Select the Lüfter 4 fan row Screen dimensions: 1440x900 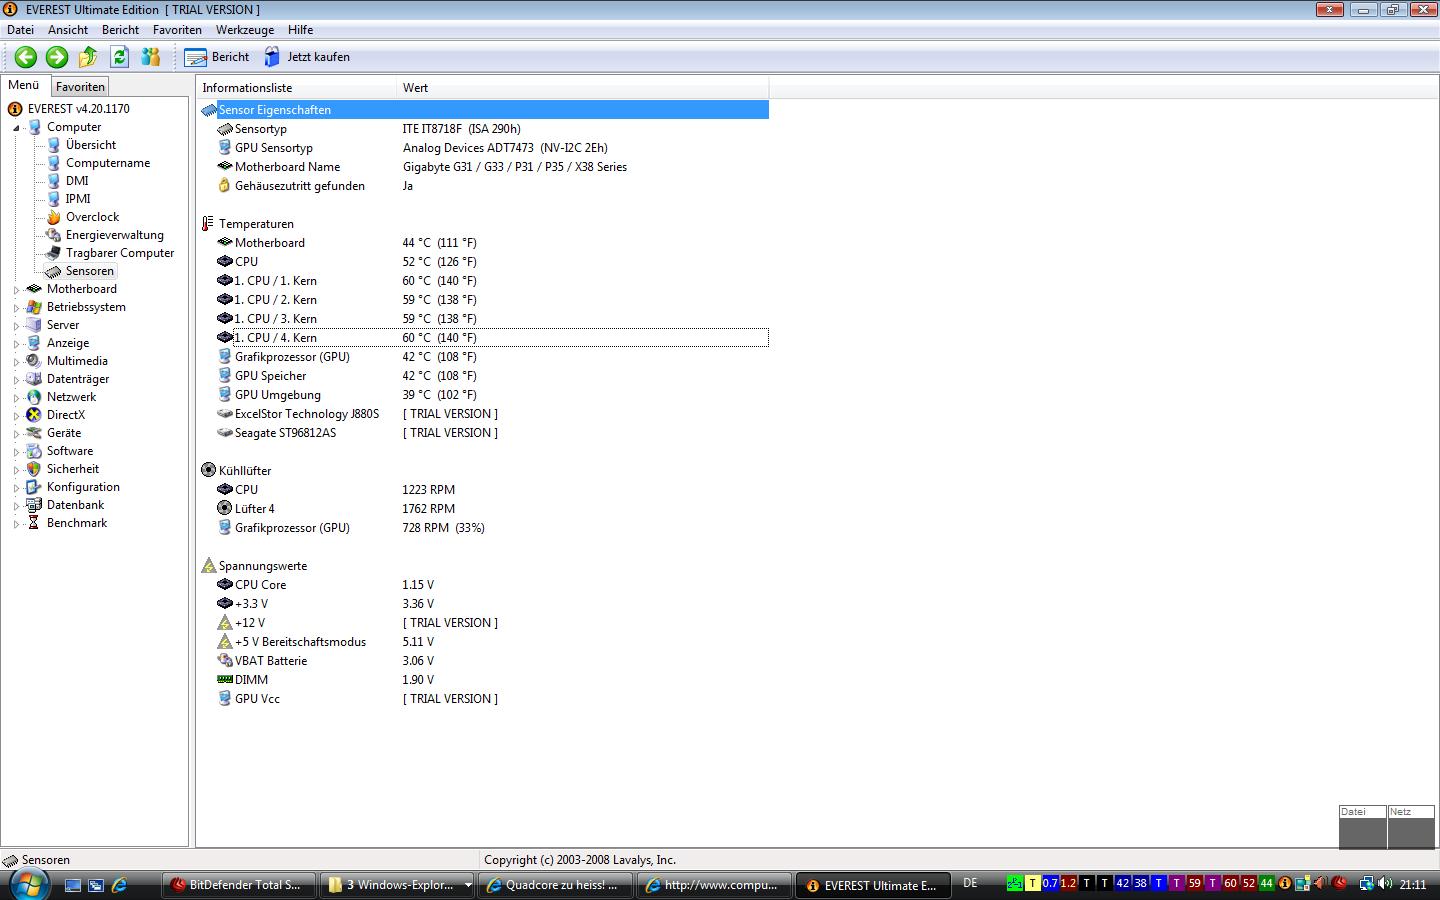[492, 509]
